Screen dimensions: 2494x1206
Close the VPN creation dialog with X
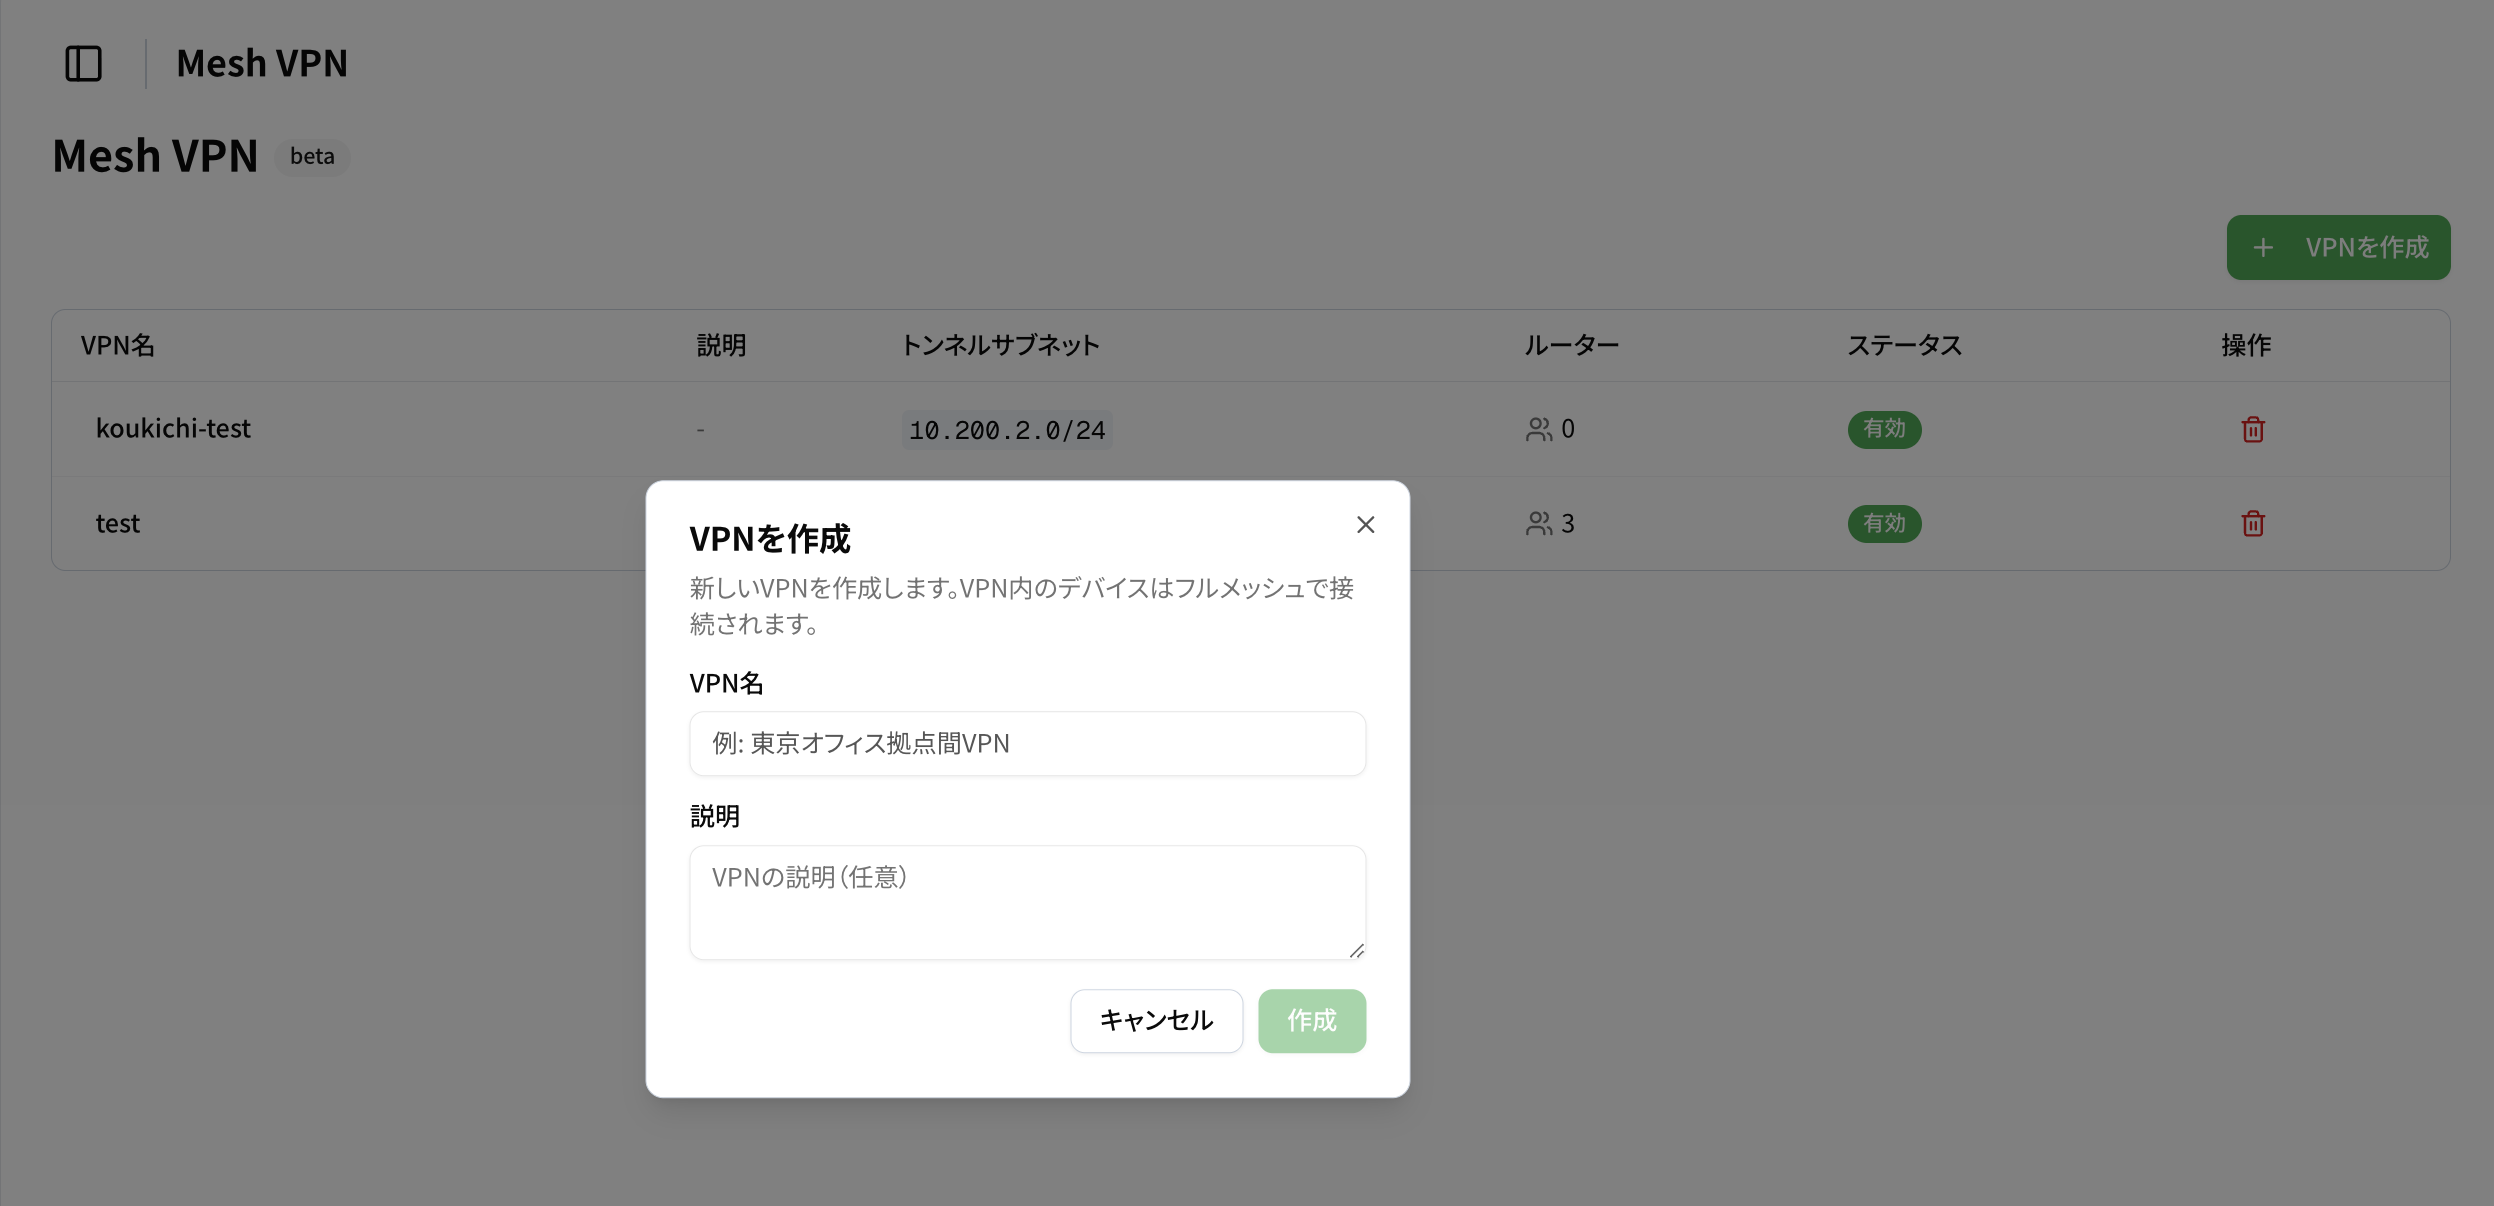tap(1365, 525)
